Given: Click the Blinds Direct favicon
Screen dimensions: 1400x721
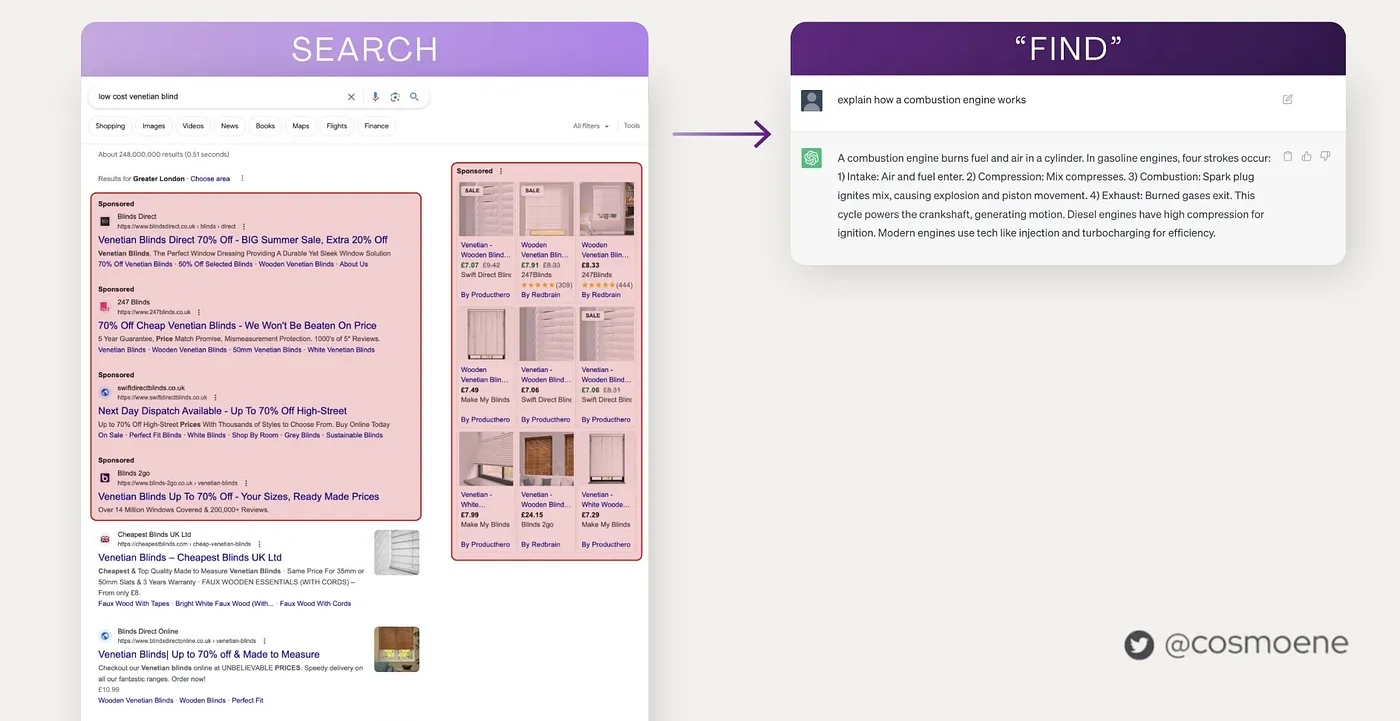Looking at the screenshot, I should 105,221.
